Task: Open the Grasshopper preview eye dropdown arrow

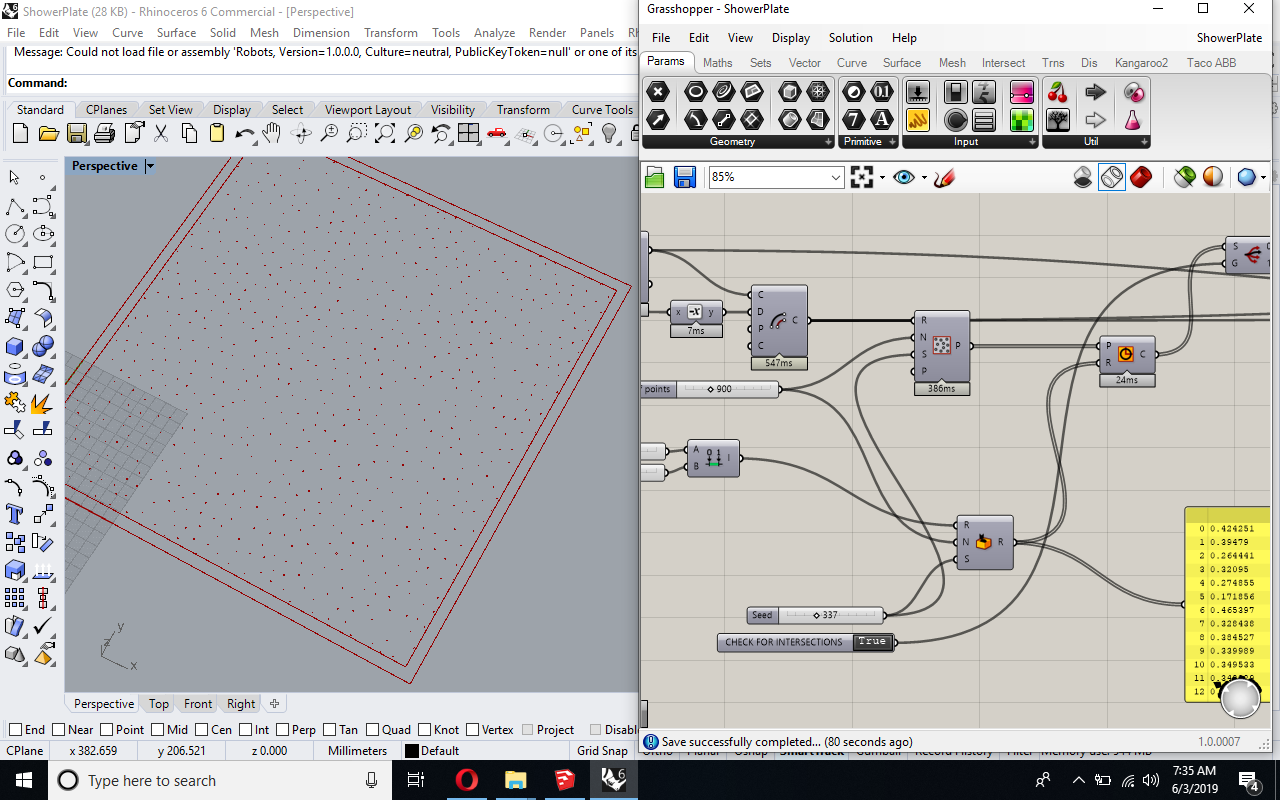Action: coord(923,177)
